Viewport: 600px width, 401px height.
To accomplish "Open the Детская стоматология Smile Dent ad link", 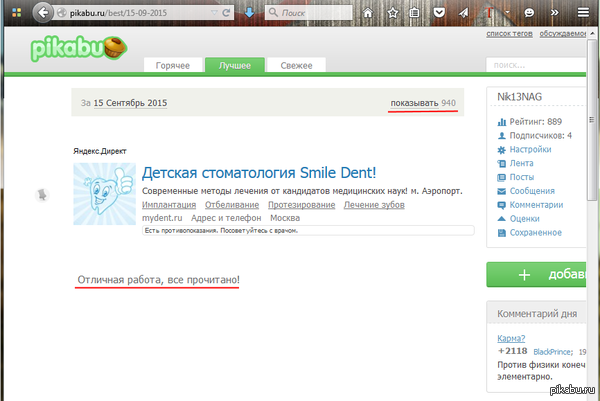I will coord(258,172).
